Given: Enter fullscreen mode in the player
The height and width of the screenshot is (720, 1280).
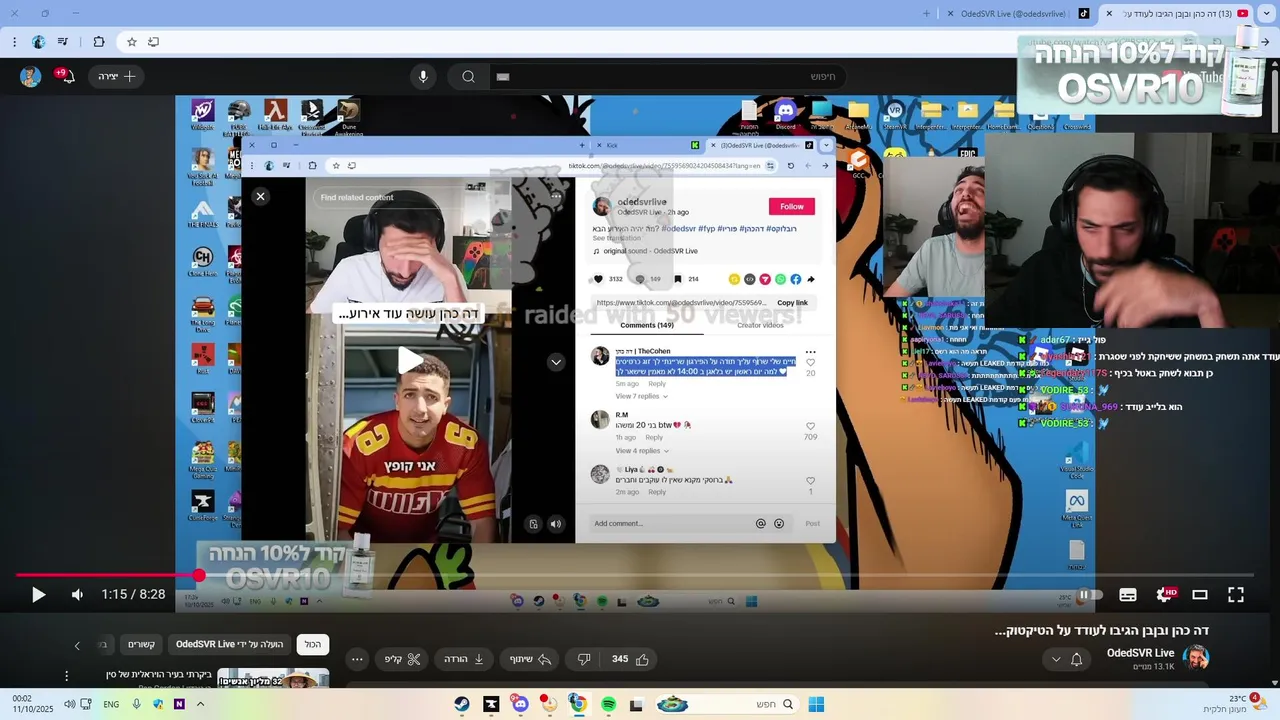Looking at the screenshot, I should coord(1236,595).
